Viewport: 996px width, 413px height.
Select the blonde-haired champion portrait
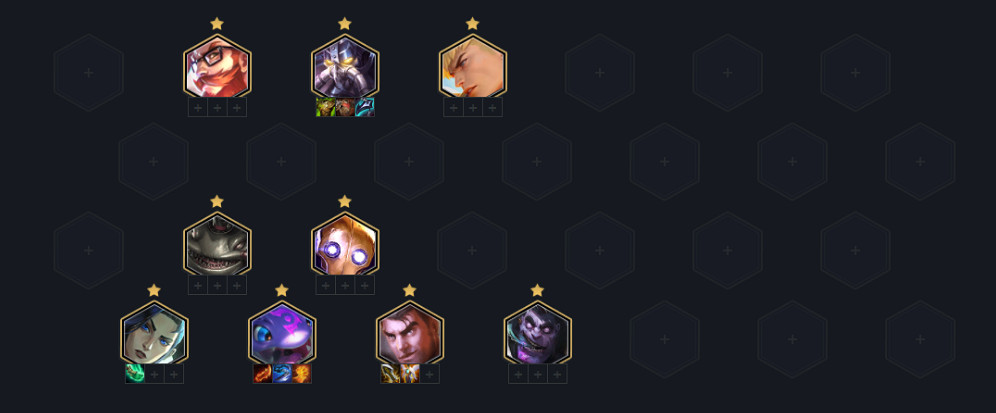point(473,68)
